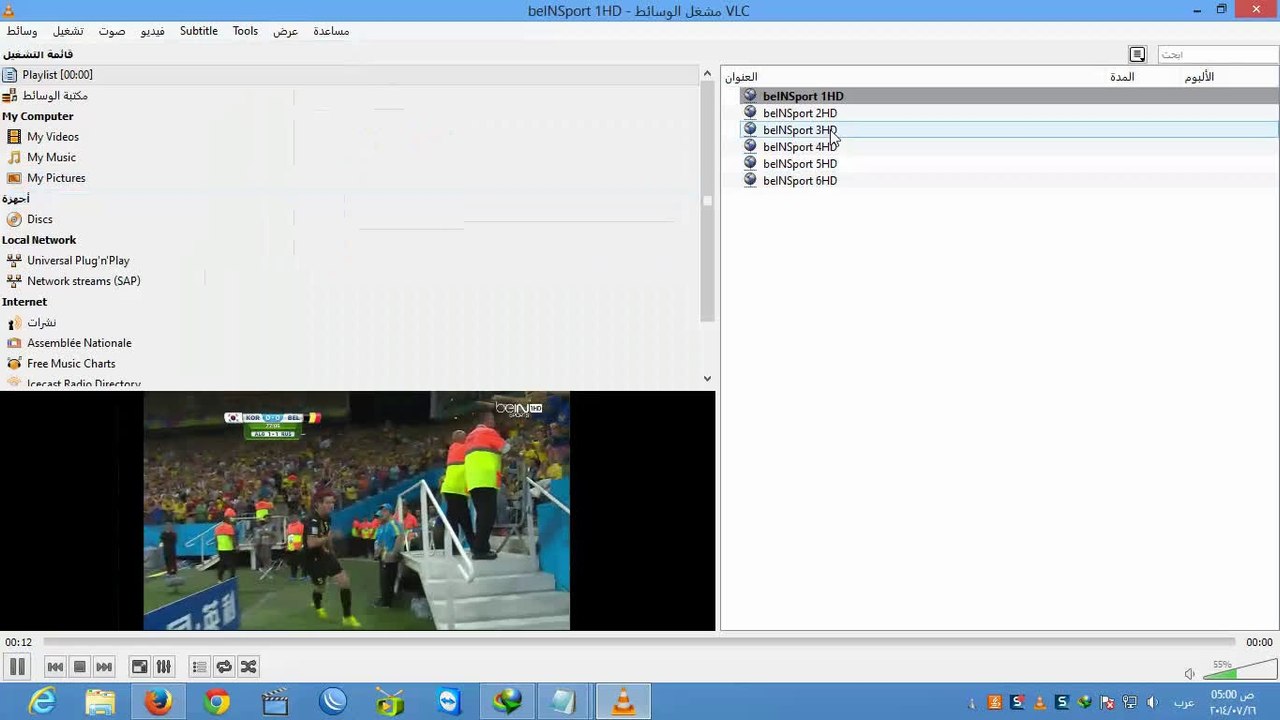Open Assemblée Nationale source
The width and height of the screenshot is (1280, 720).
click(79, 343)
